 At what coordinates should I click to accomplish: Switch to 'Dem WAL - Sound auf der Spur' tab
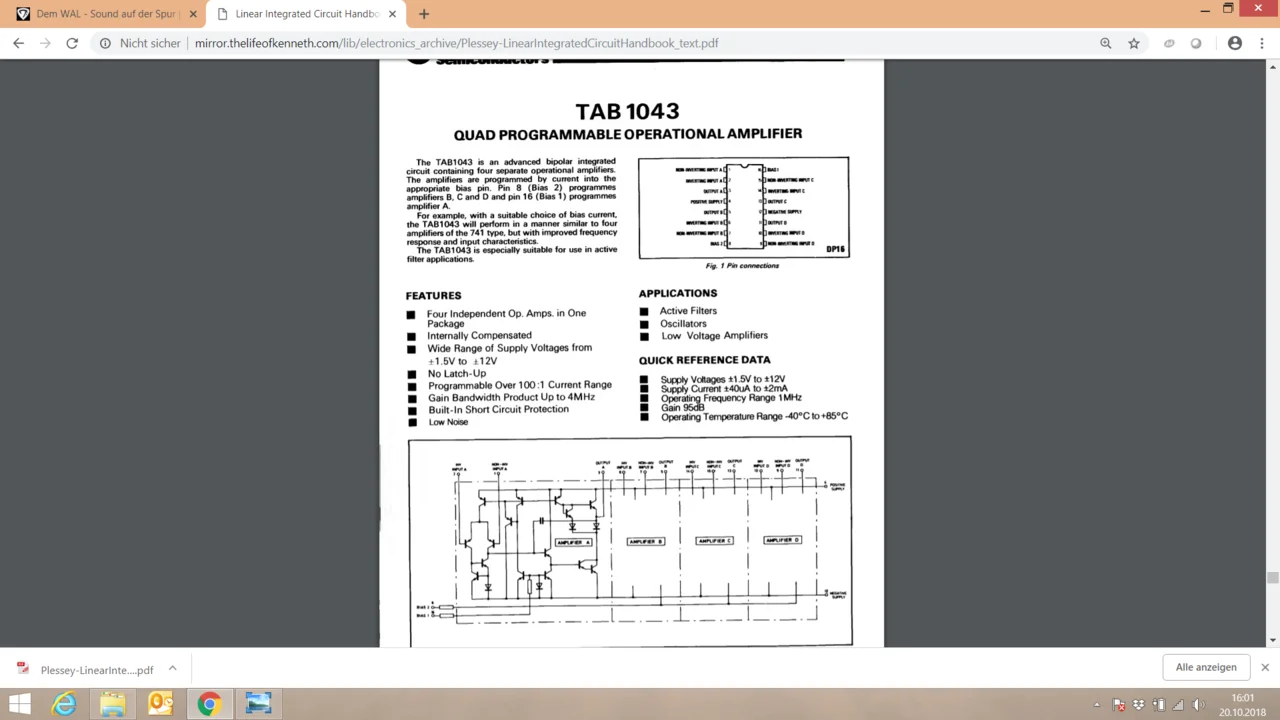[x=105, y=14]
